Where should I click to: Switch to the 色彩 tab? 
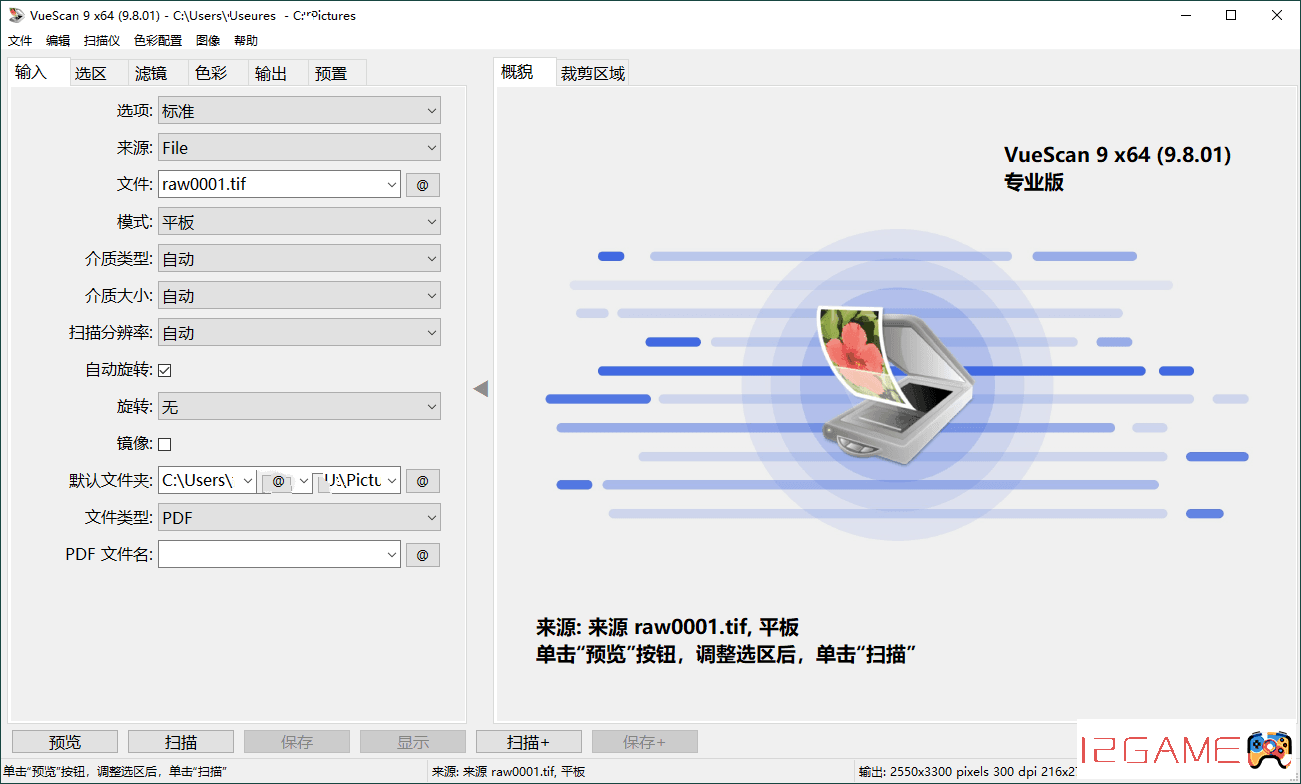coord(218,73)
